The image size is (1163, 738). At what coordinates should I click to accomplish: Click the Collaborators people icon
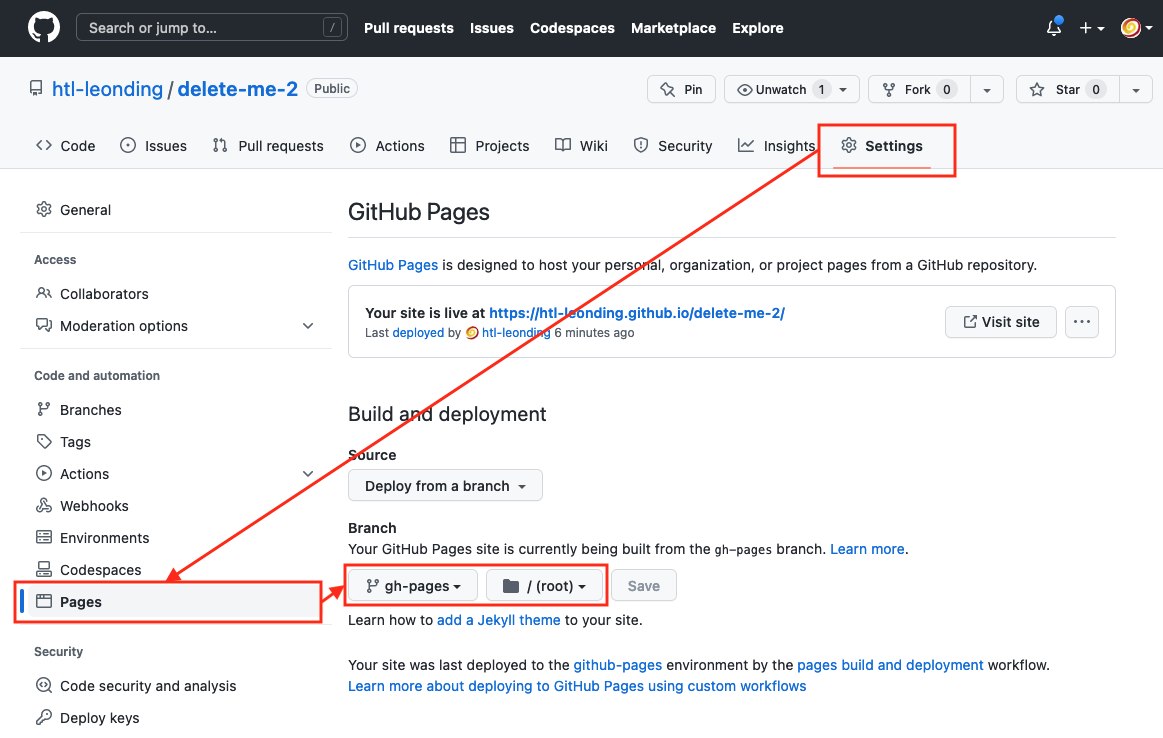(x=44, y=293)
